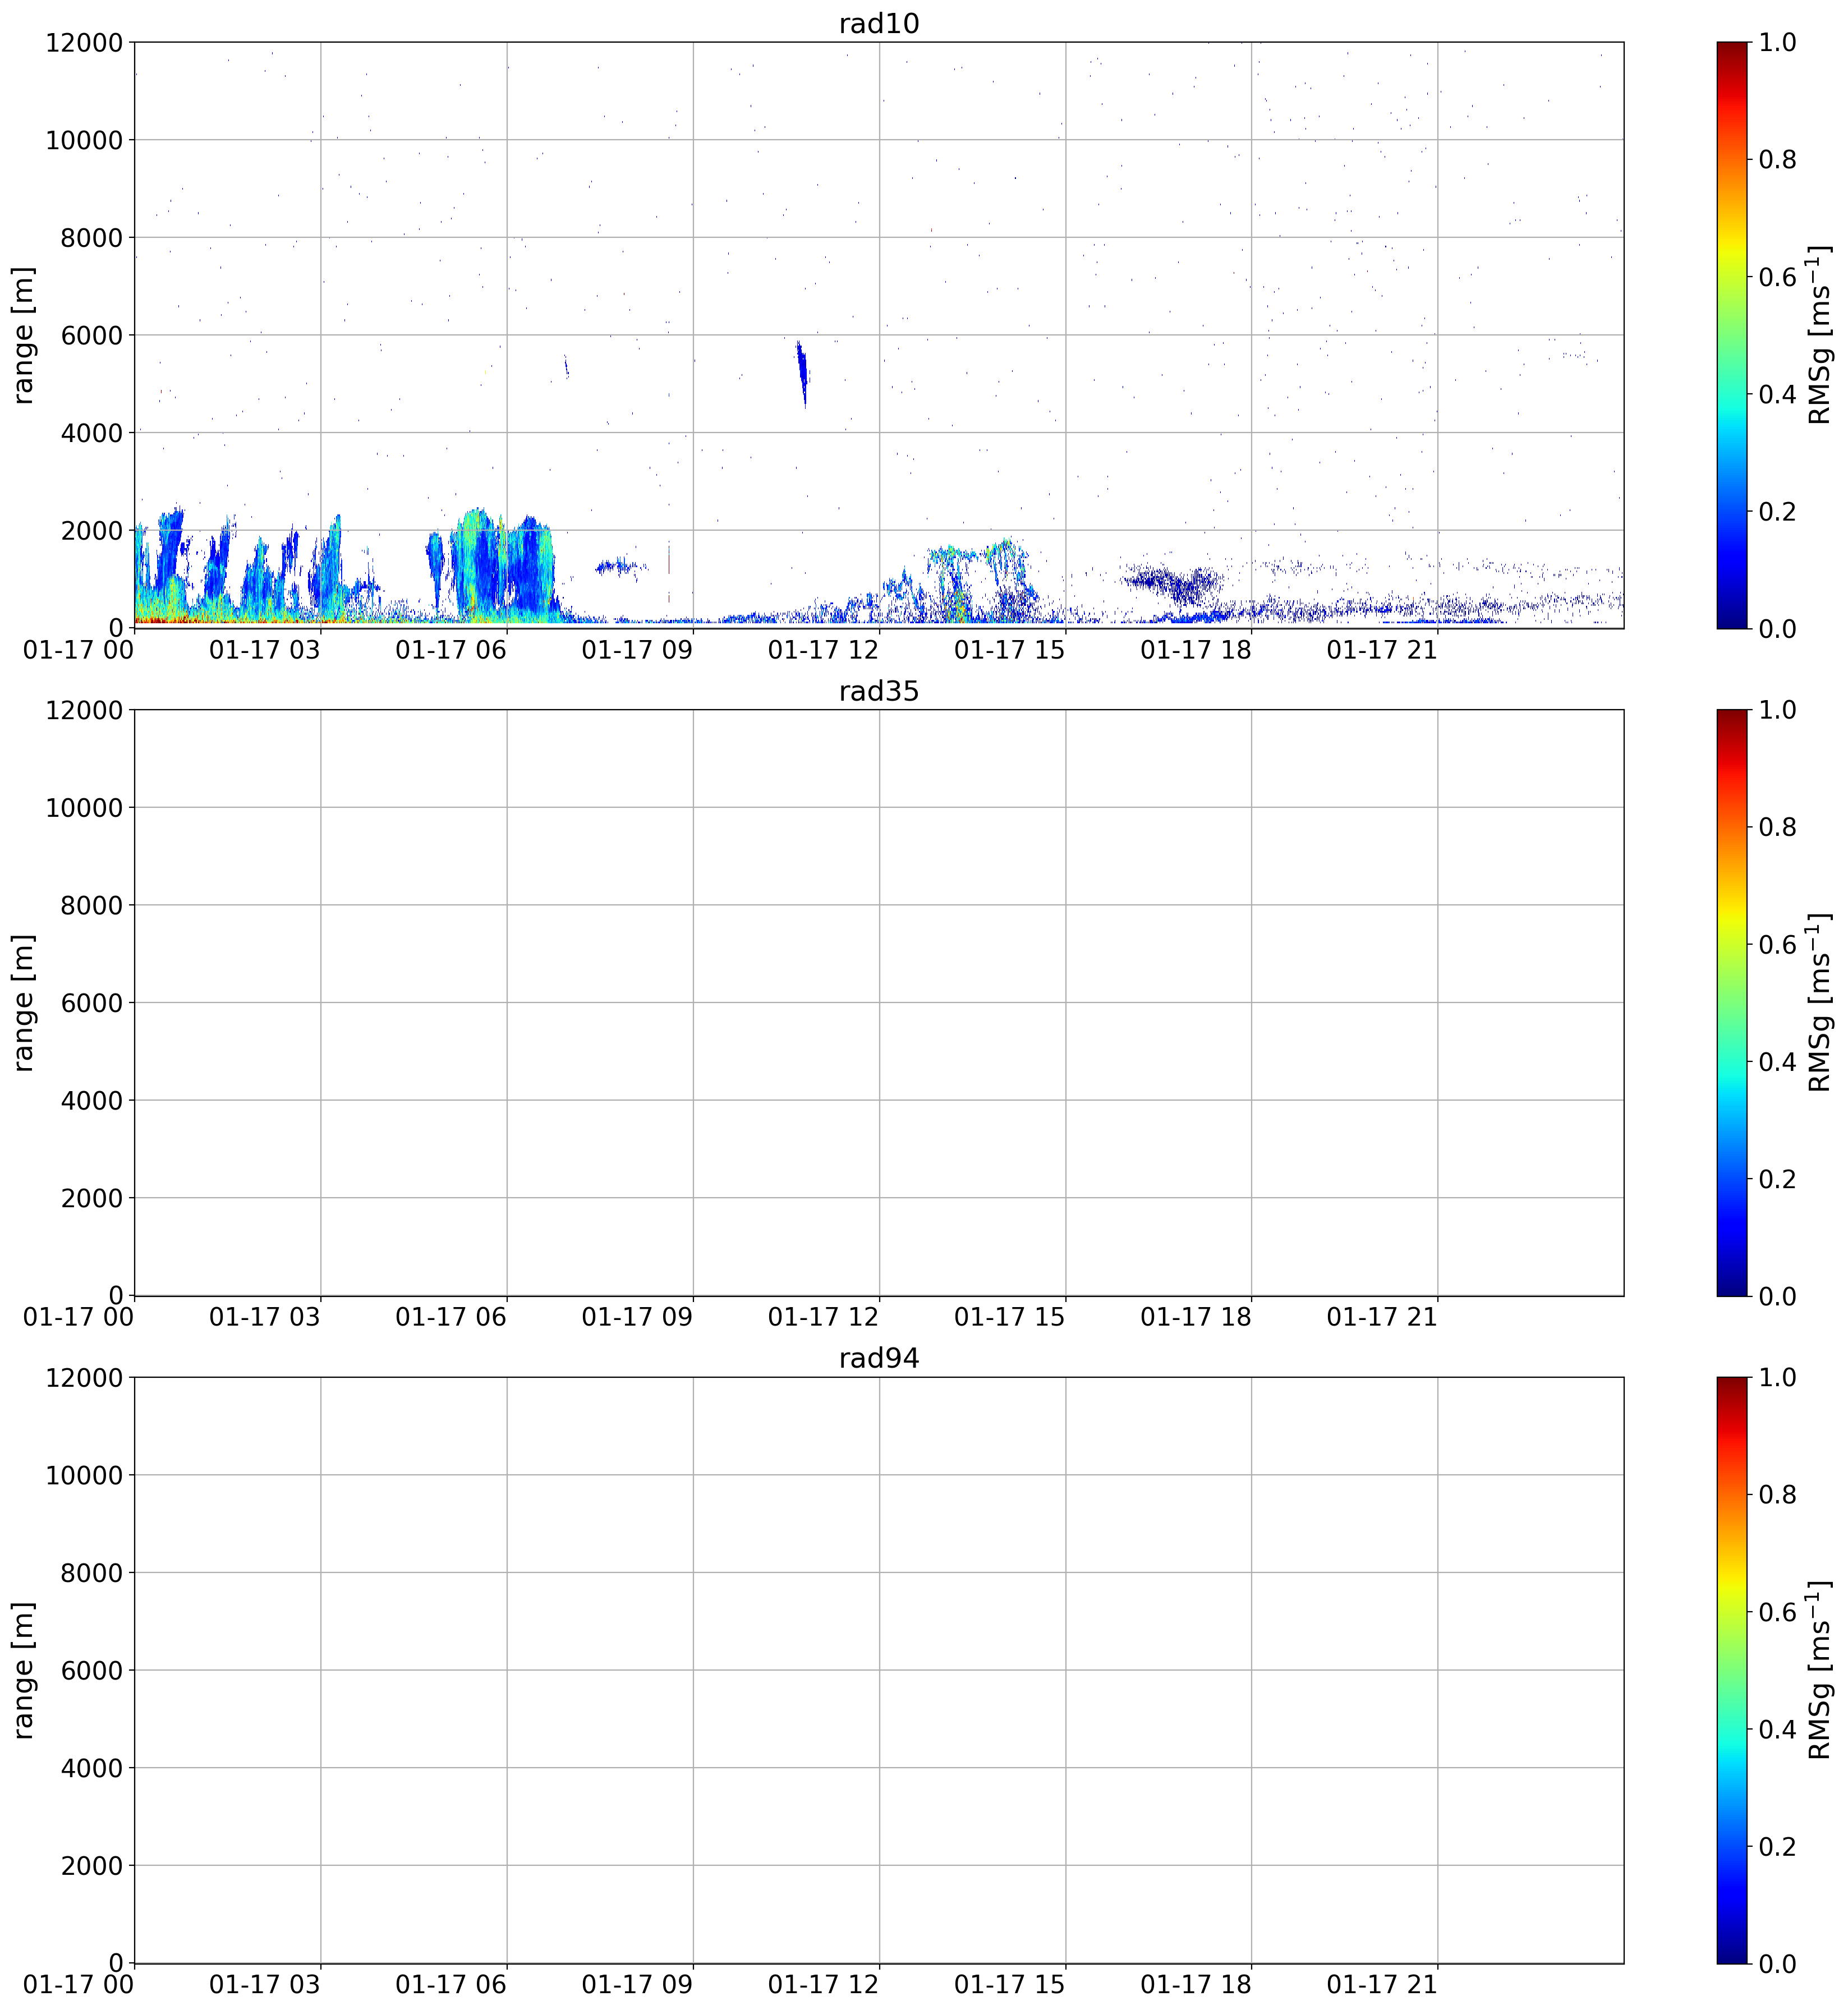Click the rad10 RMSg colorbar label

(1820, 335)
